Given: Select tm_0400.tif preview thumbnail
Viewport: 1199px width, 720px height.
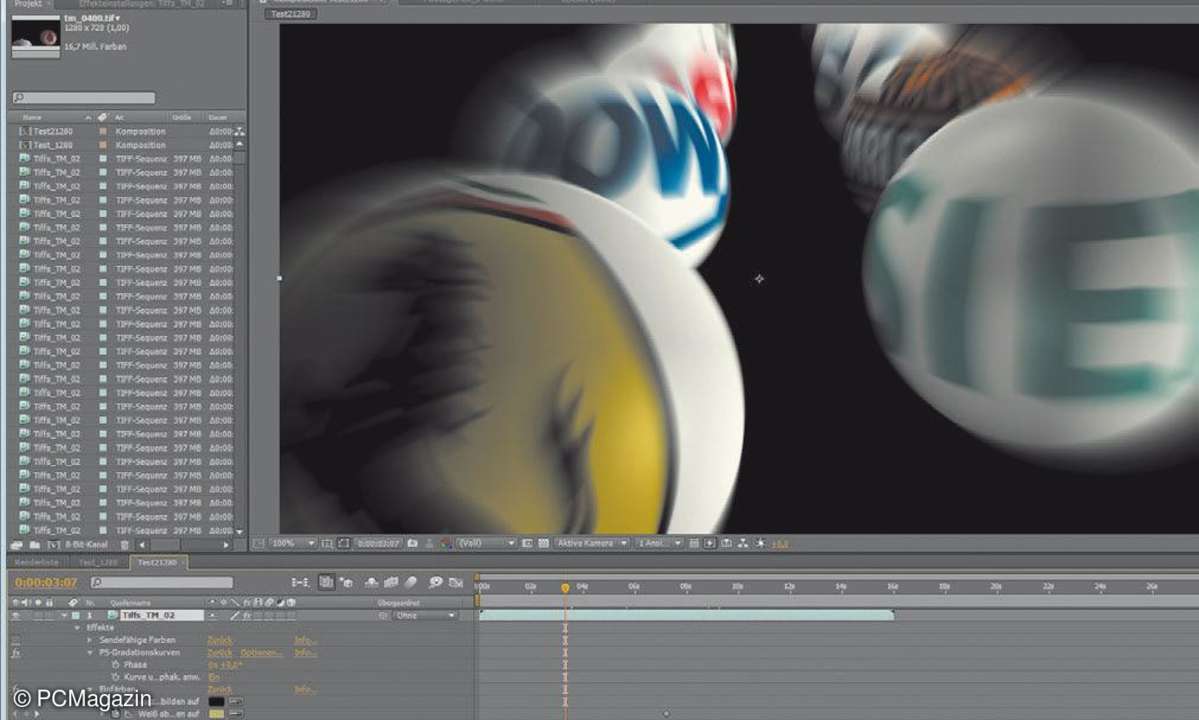Looking at the screenshot, I should tap(36, 36).
